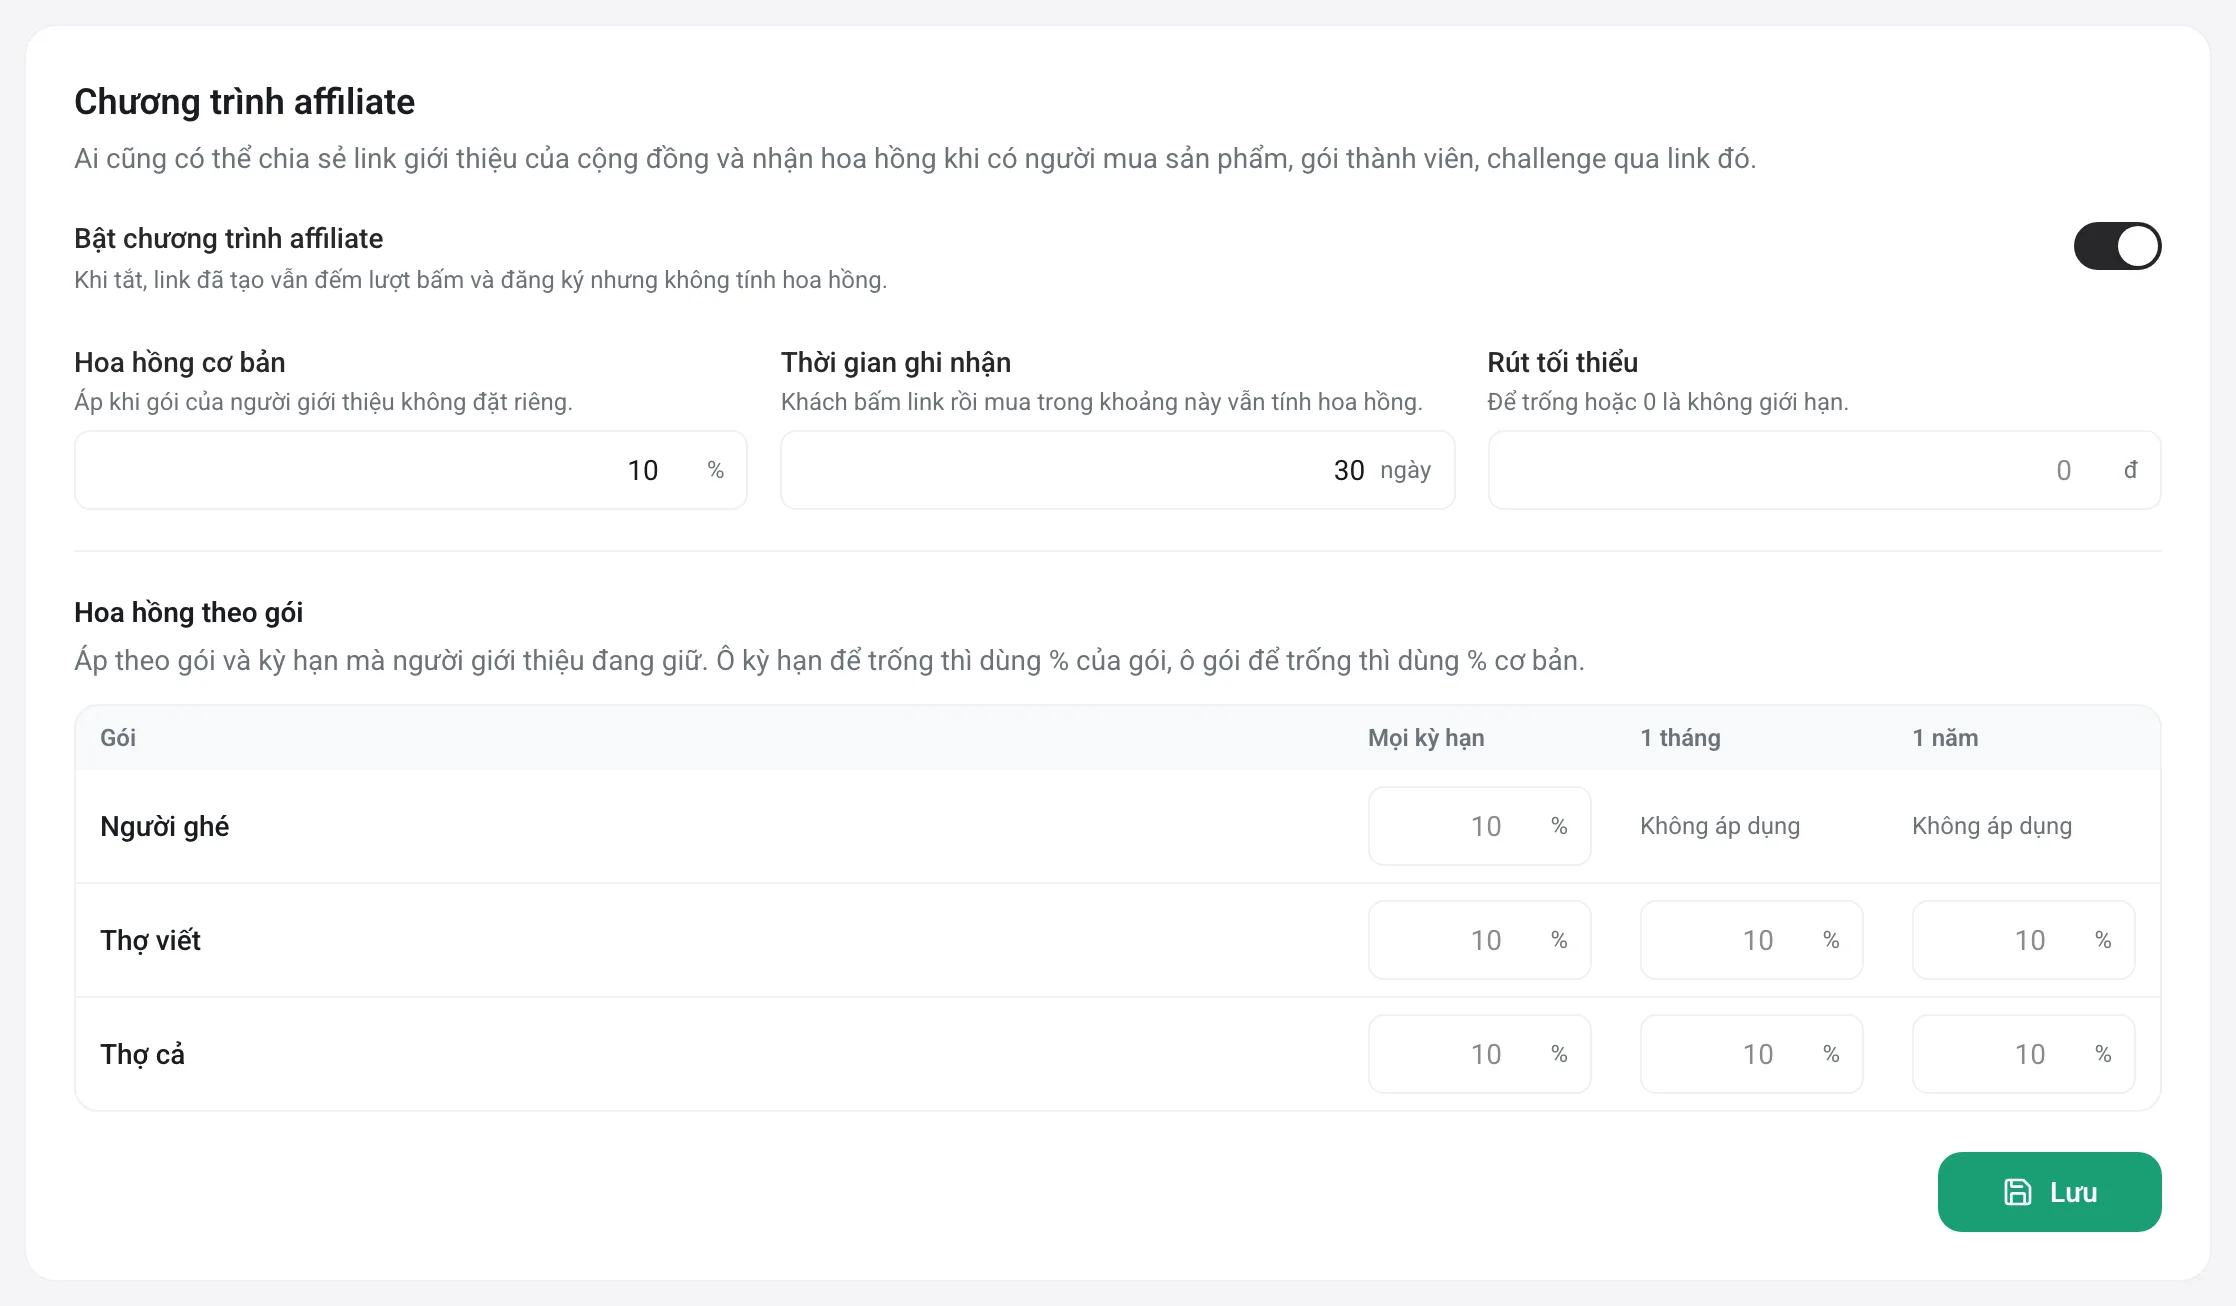Click 'Không áp dụng' under 1 tháng
This screenshot has width=2236, height=1306.
1720,826
